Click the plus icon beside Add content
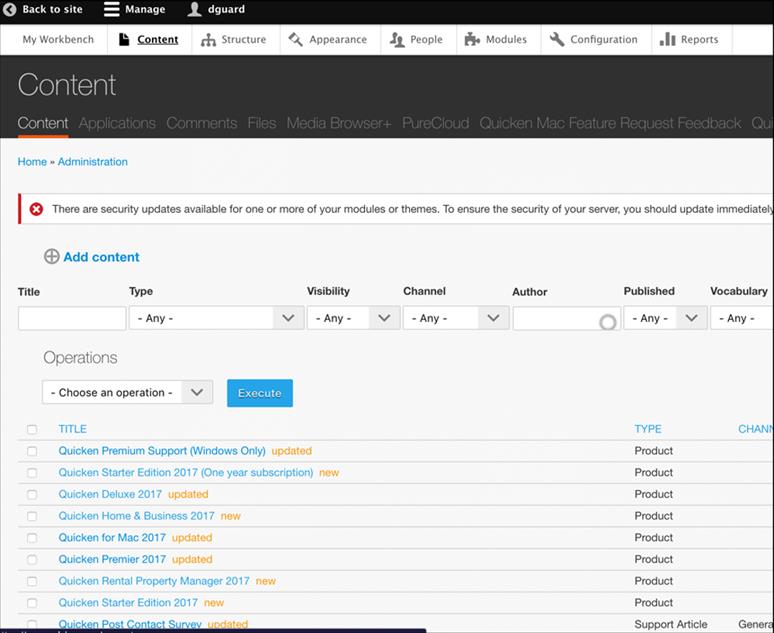 tap(51, 257)
